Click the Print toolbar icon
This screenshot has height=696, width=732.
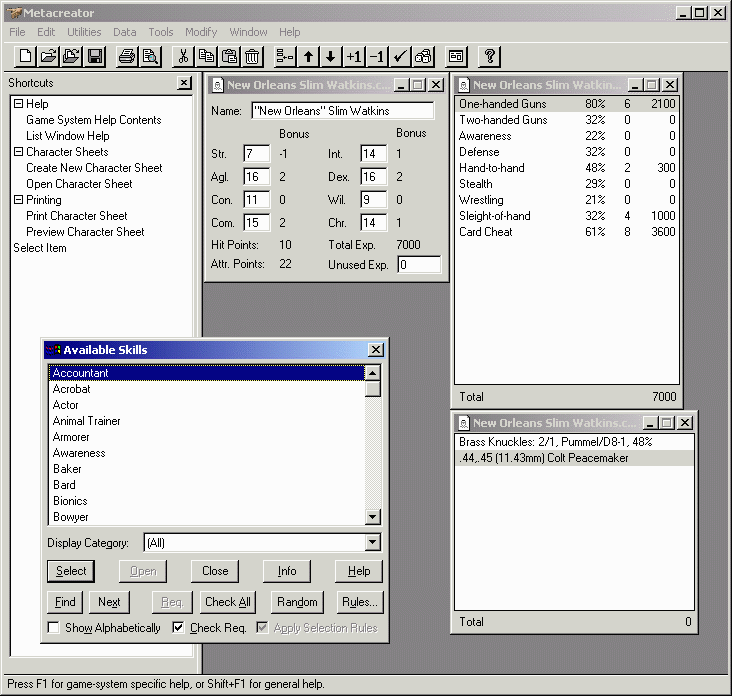tap(128, 57)
